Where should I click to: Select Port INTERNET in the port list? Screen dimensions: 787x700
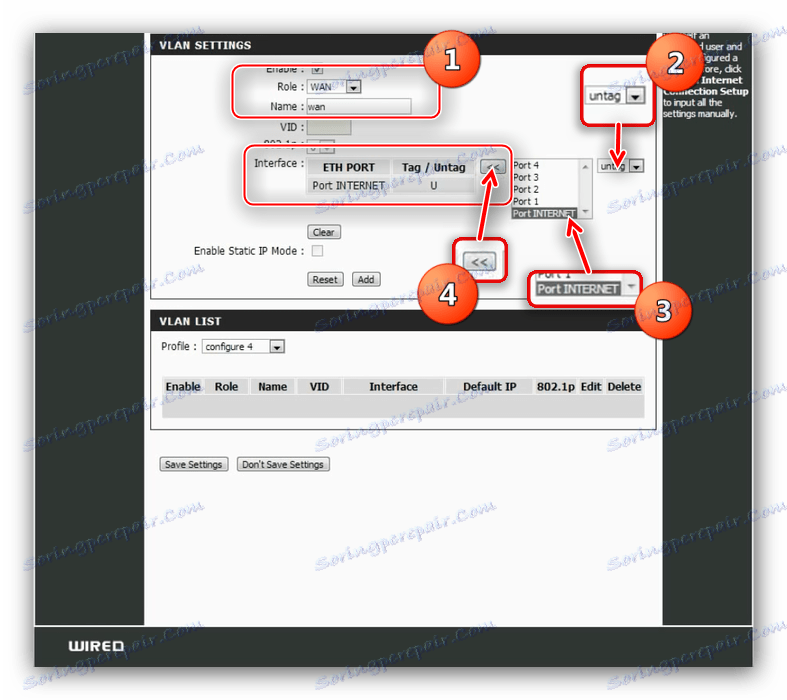[x=545, y=213]
